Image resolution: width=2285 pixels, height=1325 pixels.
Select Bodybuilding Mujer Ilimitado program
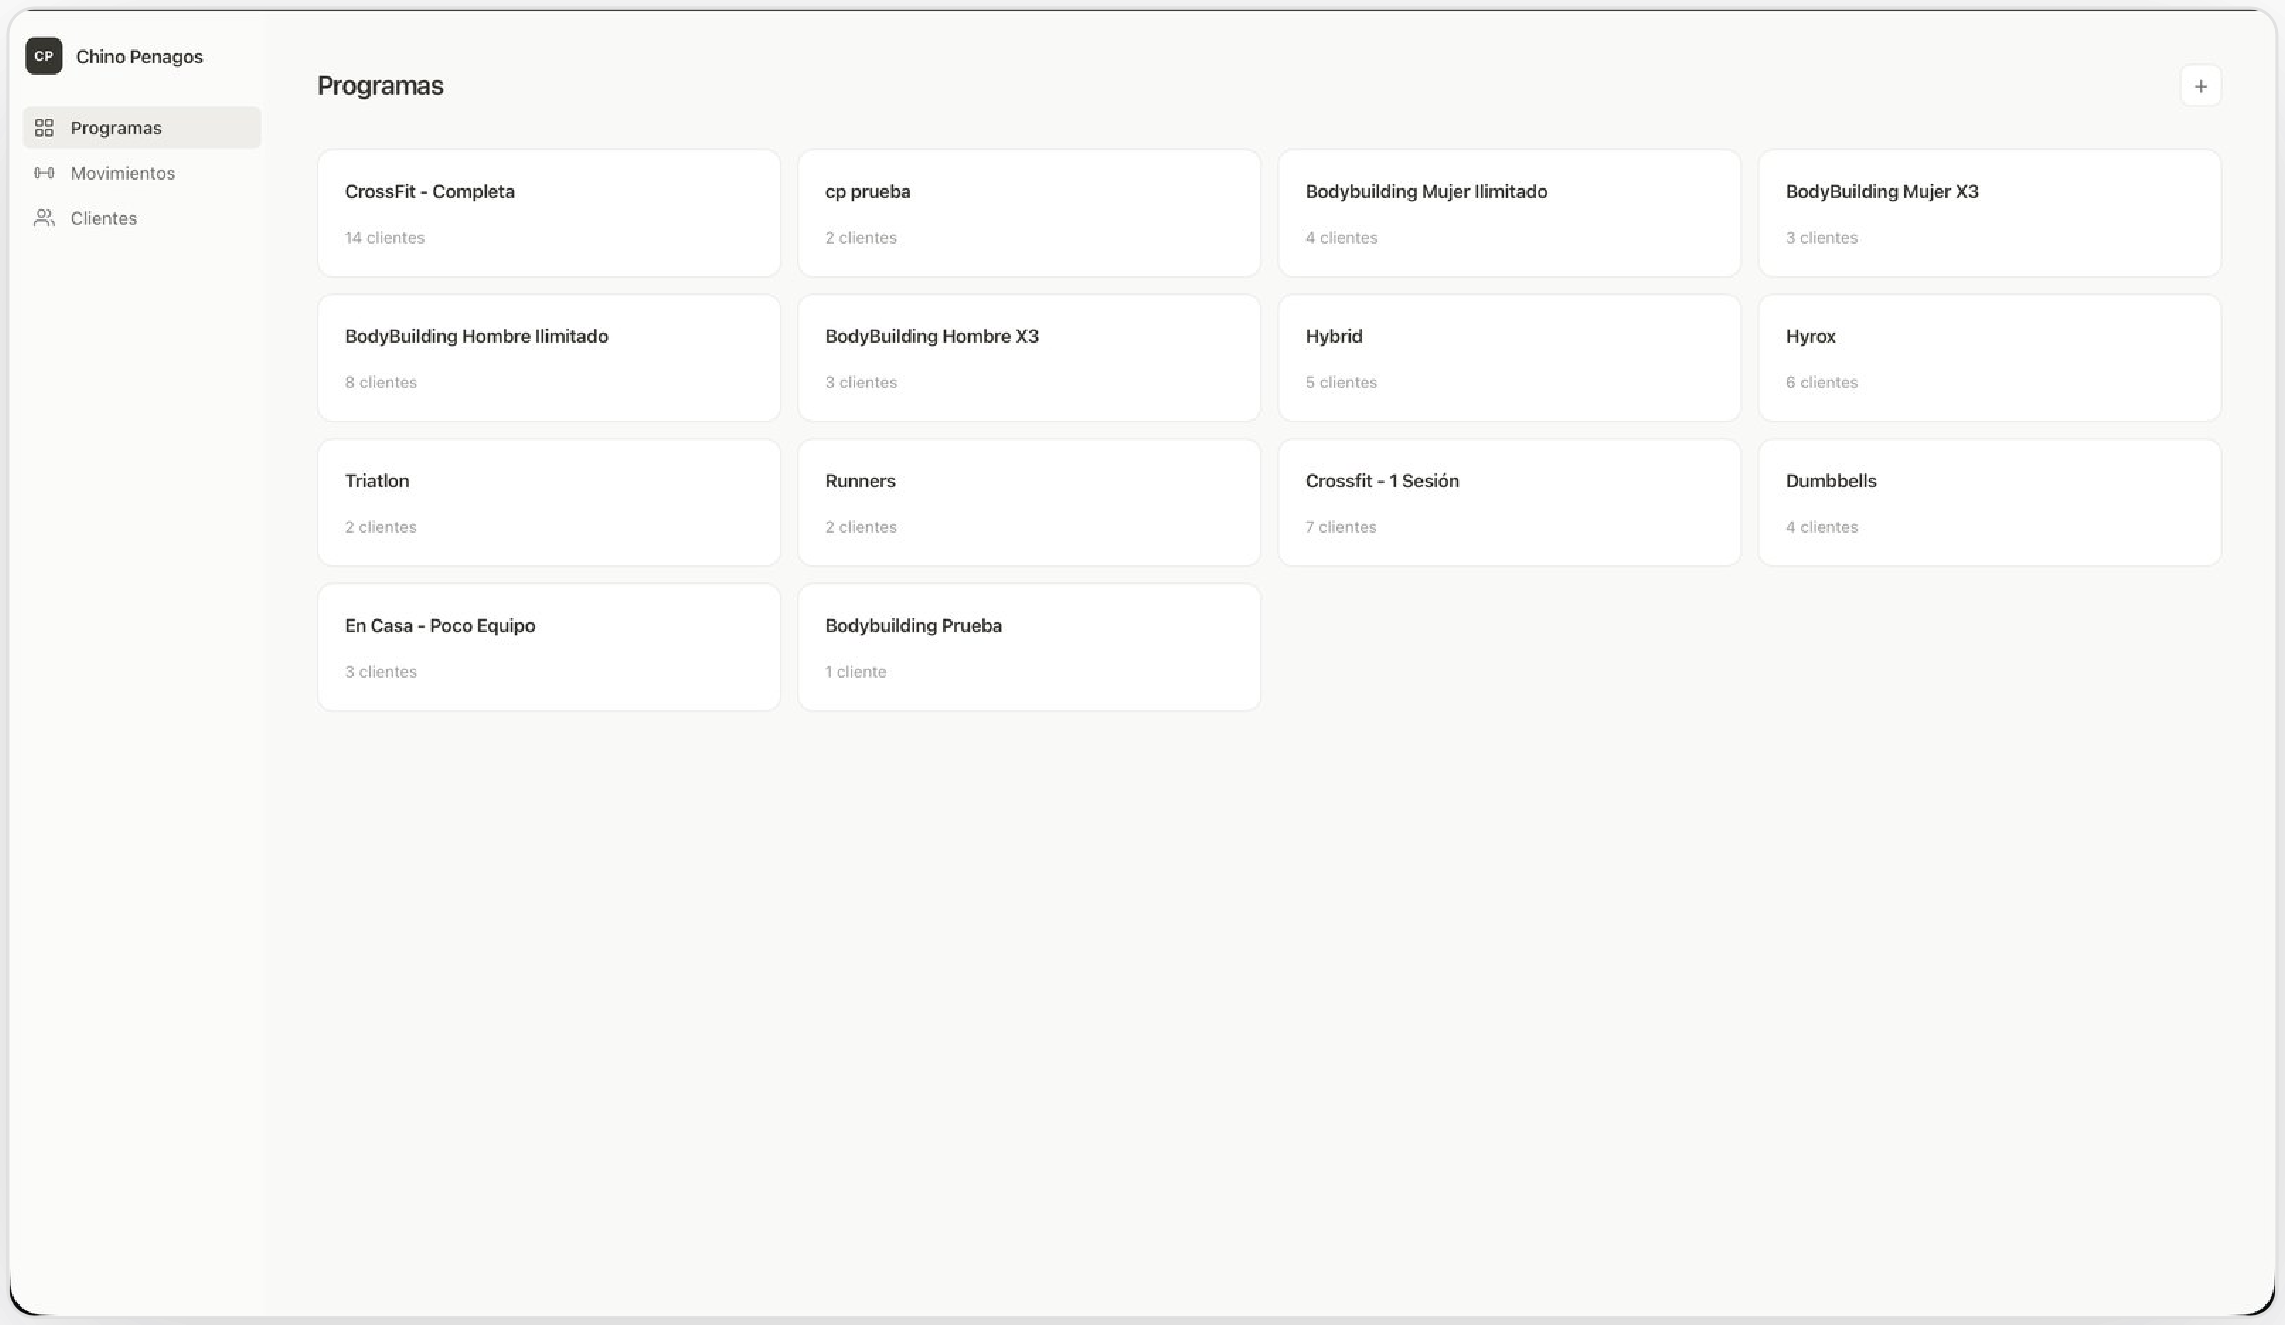coord(1509,213)
